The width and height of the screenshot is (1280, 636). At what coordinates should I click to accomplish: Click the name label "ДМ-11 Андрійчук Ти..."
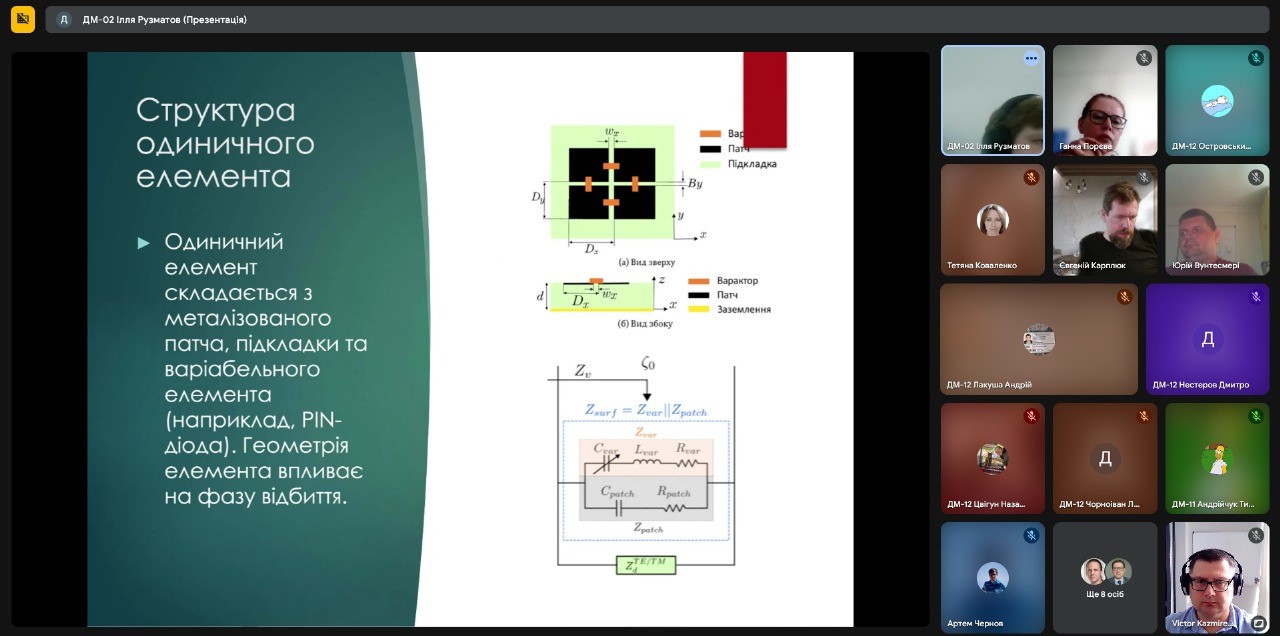click(1213, 504)
